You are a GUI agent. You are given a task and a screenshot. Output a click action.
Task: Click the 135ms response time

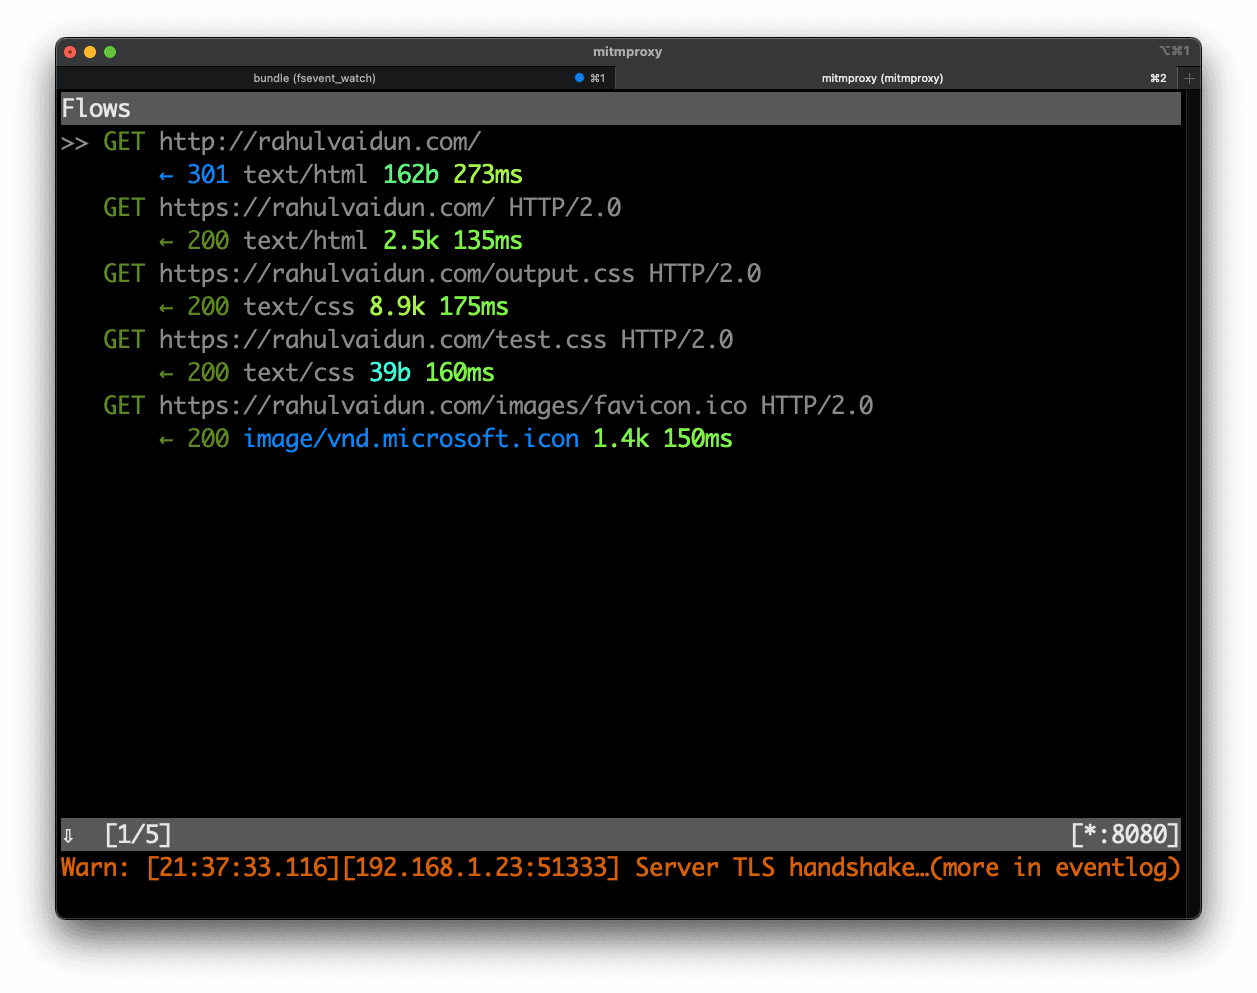pyautogui.click(x=488, y=241)
